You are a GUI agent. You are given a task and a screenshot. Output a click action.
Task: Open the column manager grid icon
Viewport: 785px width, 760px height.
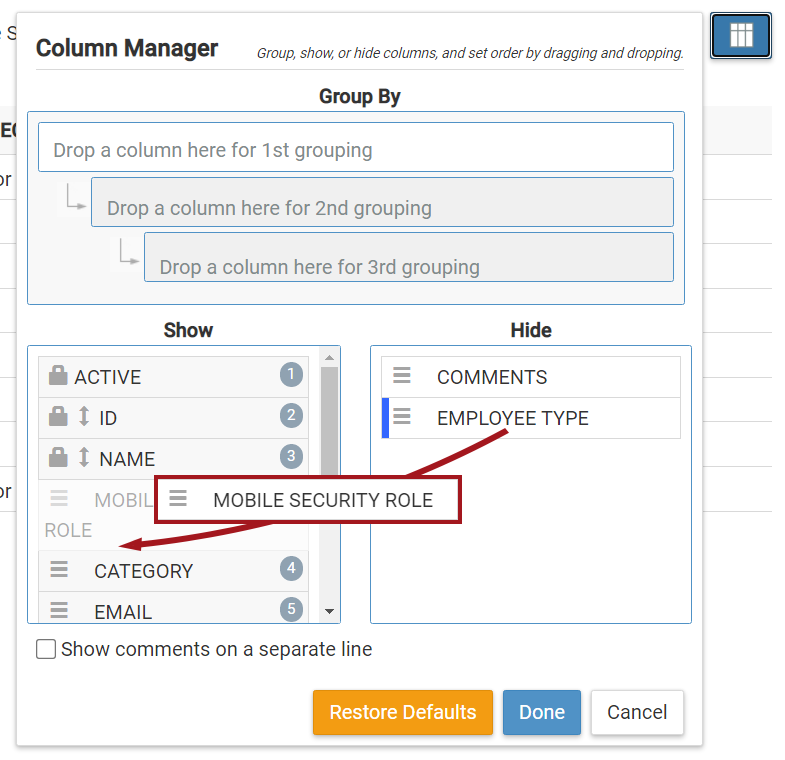740,36
